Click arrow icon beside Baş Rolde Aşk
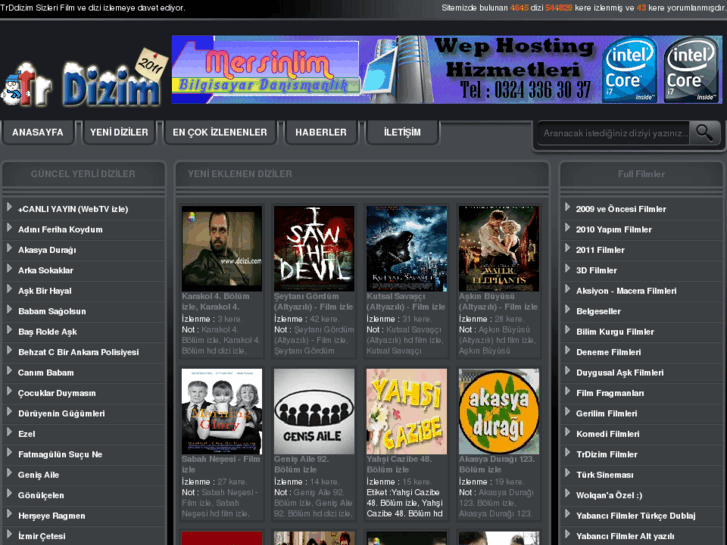Viewport: 727px width, 545px height. [x=9, y=330]
